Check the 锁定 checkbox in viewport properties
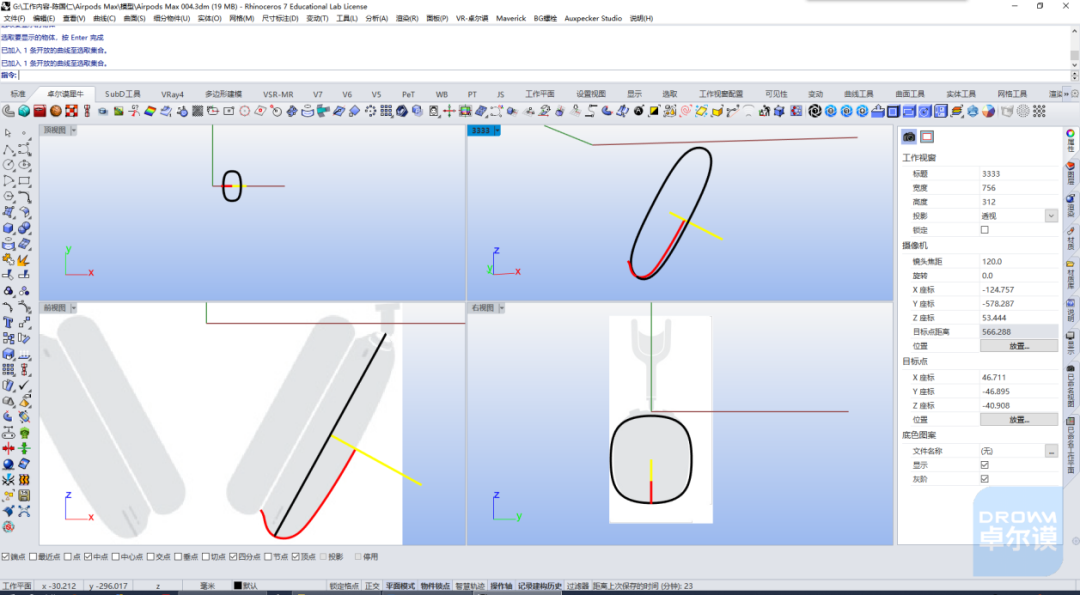 pyautogui.click(x=984, y=230)
